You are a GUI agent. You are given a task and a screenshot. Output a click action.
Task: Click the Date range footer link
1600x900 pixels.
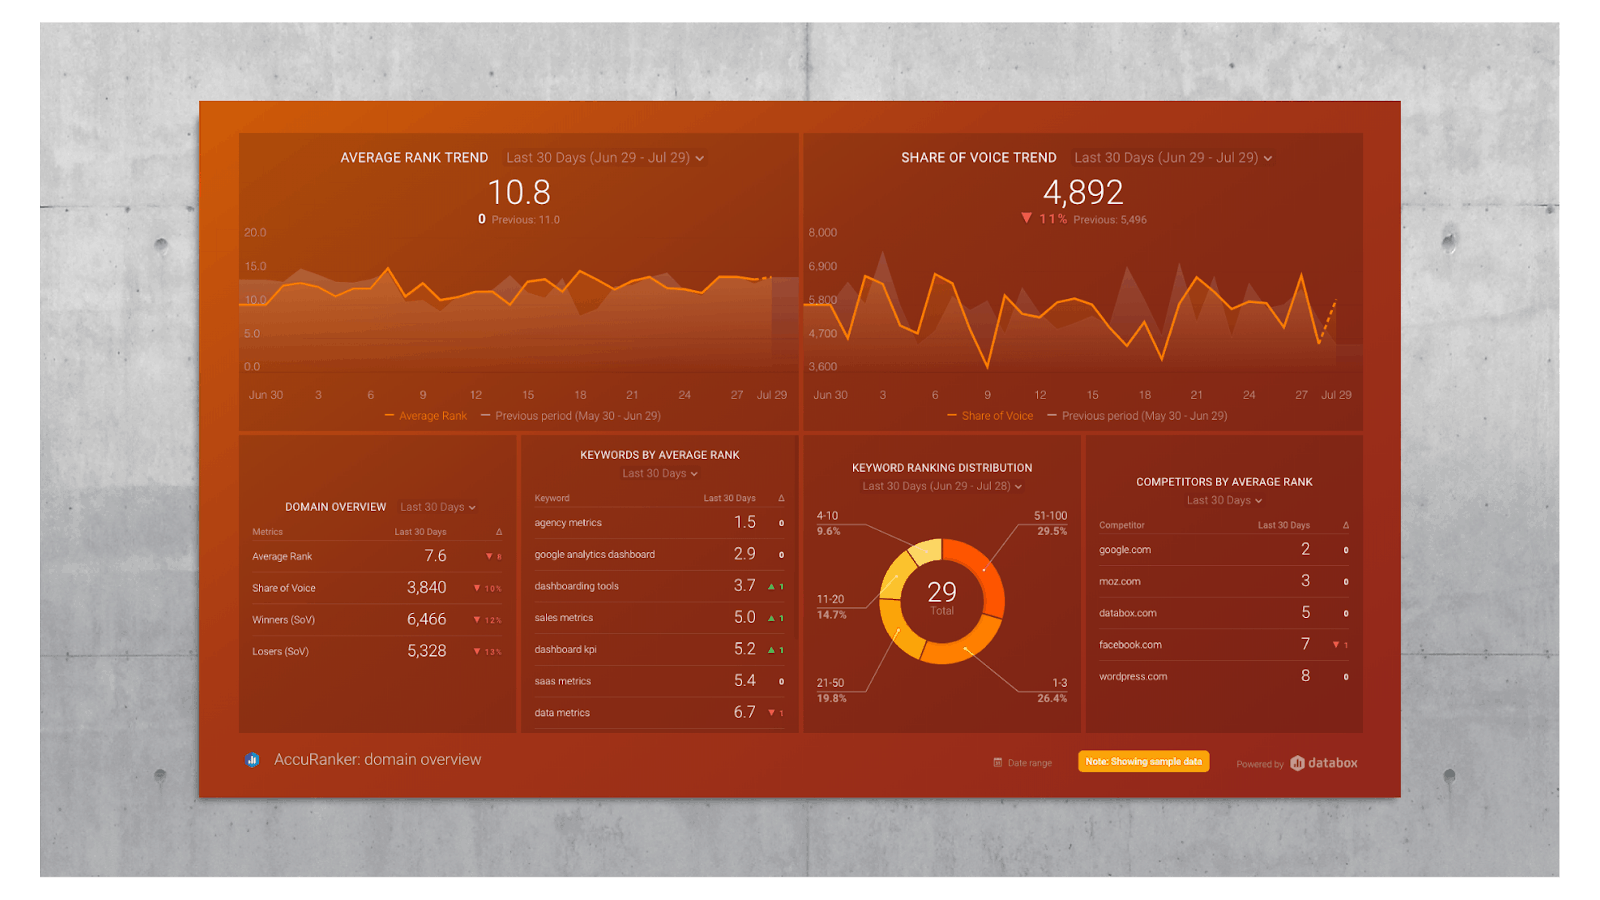pyautogui.click(x=1022, y=763)
